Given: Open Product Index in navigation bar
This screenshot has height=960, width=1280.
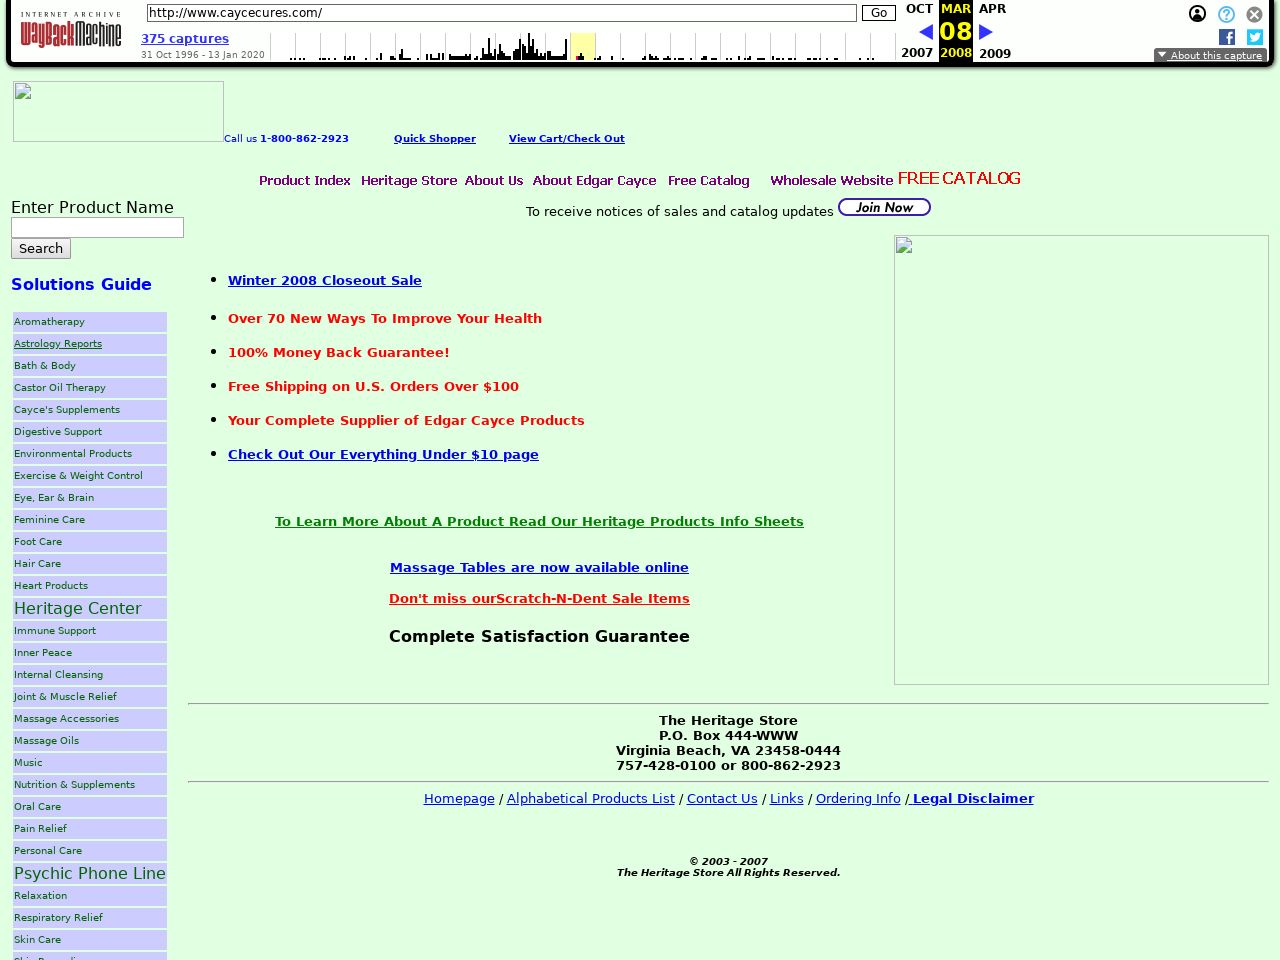Looking at the screenshot, I should point(305,181).
